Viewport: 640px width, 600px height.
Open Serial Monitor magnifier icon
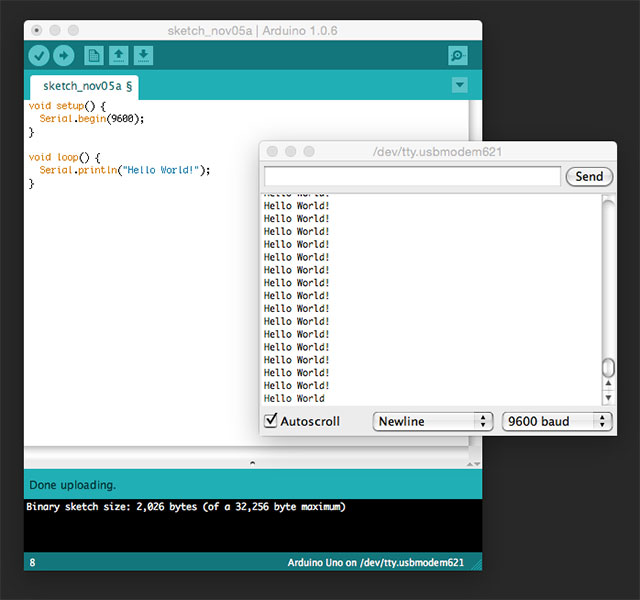pos(458,56)
